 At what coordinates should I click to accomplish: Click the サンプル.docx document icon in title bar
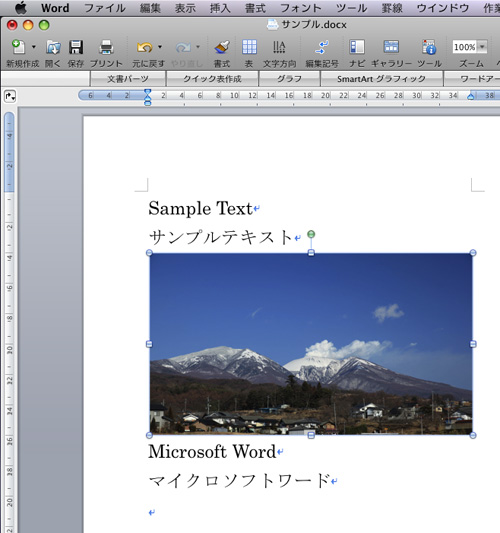(272, 25)
